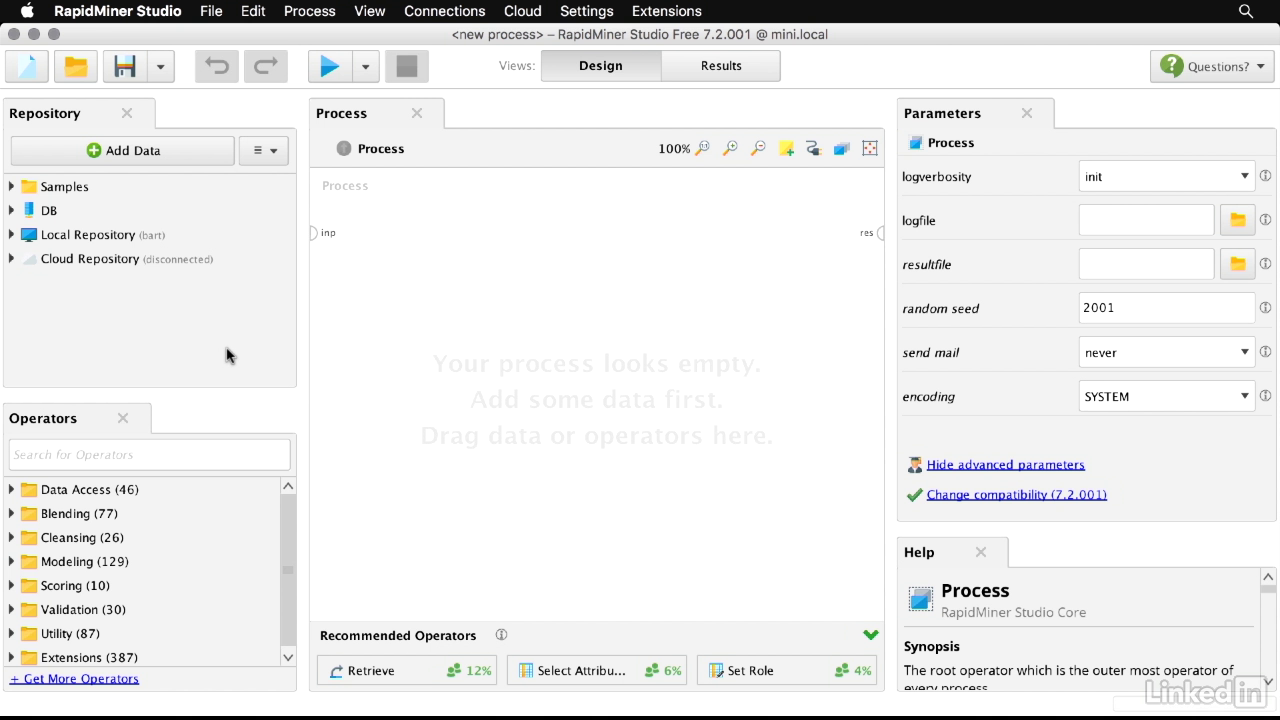Click the Undo arrow in the toolbar
The height and width of the screenshot is (720, 1280).
[x=217, y=67]
